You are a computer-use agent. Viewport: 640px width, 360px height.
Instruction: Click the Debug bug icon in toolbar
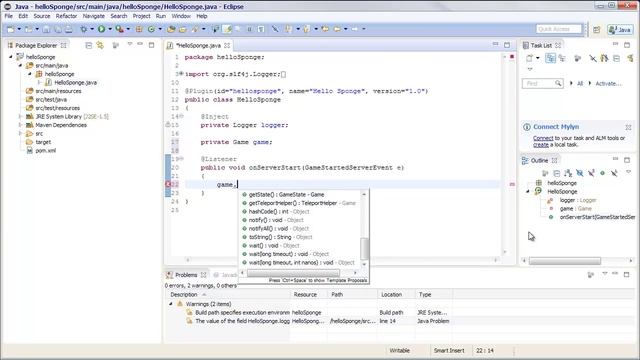click(84, 29)
